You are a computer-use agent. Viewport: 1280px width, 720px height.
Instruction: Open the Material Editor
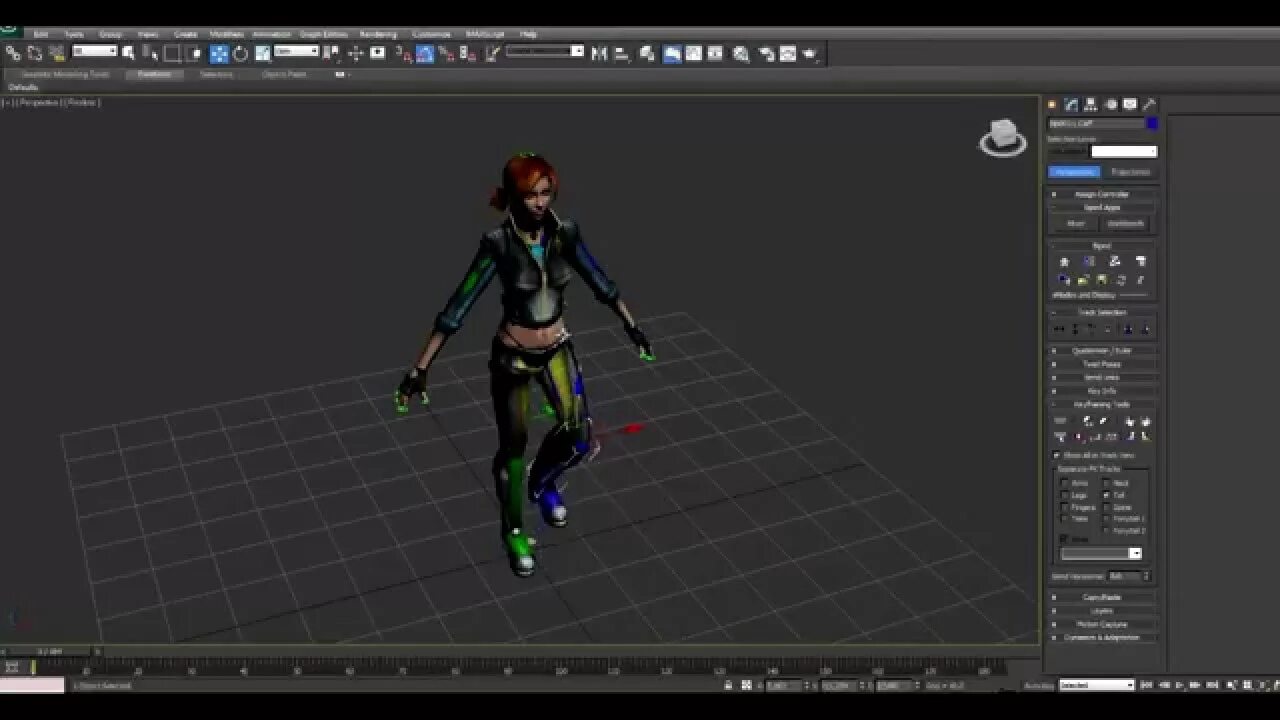click(x=741, y=53)
